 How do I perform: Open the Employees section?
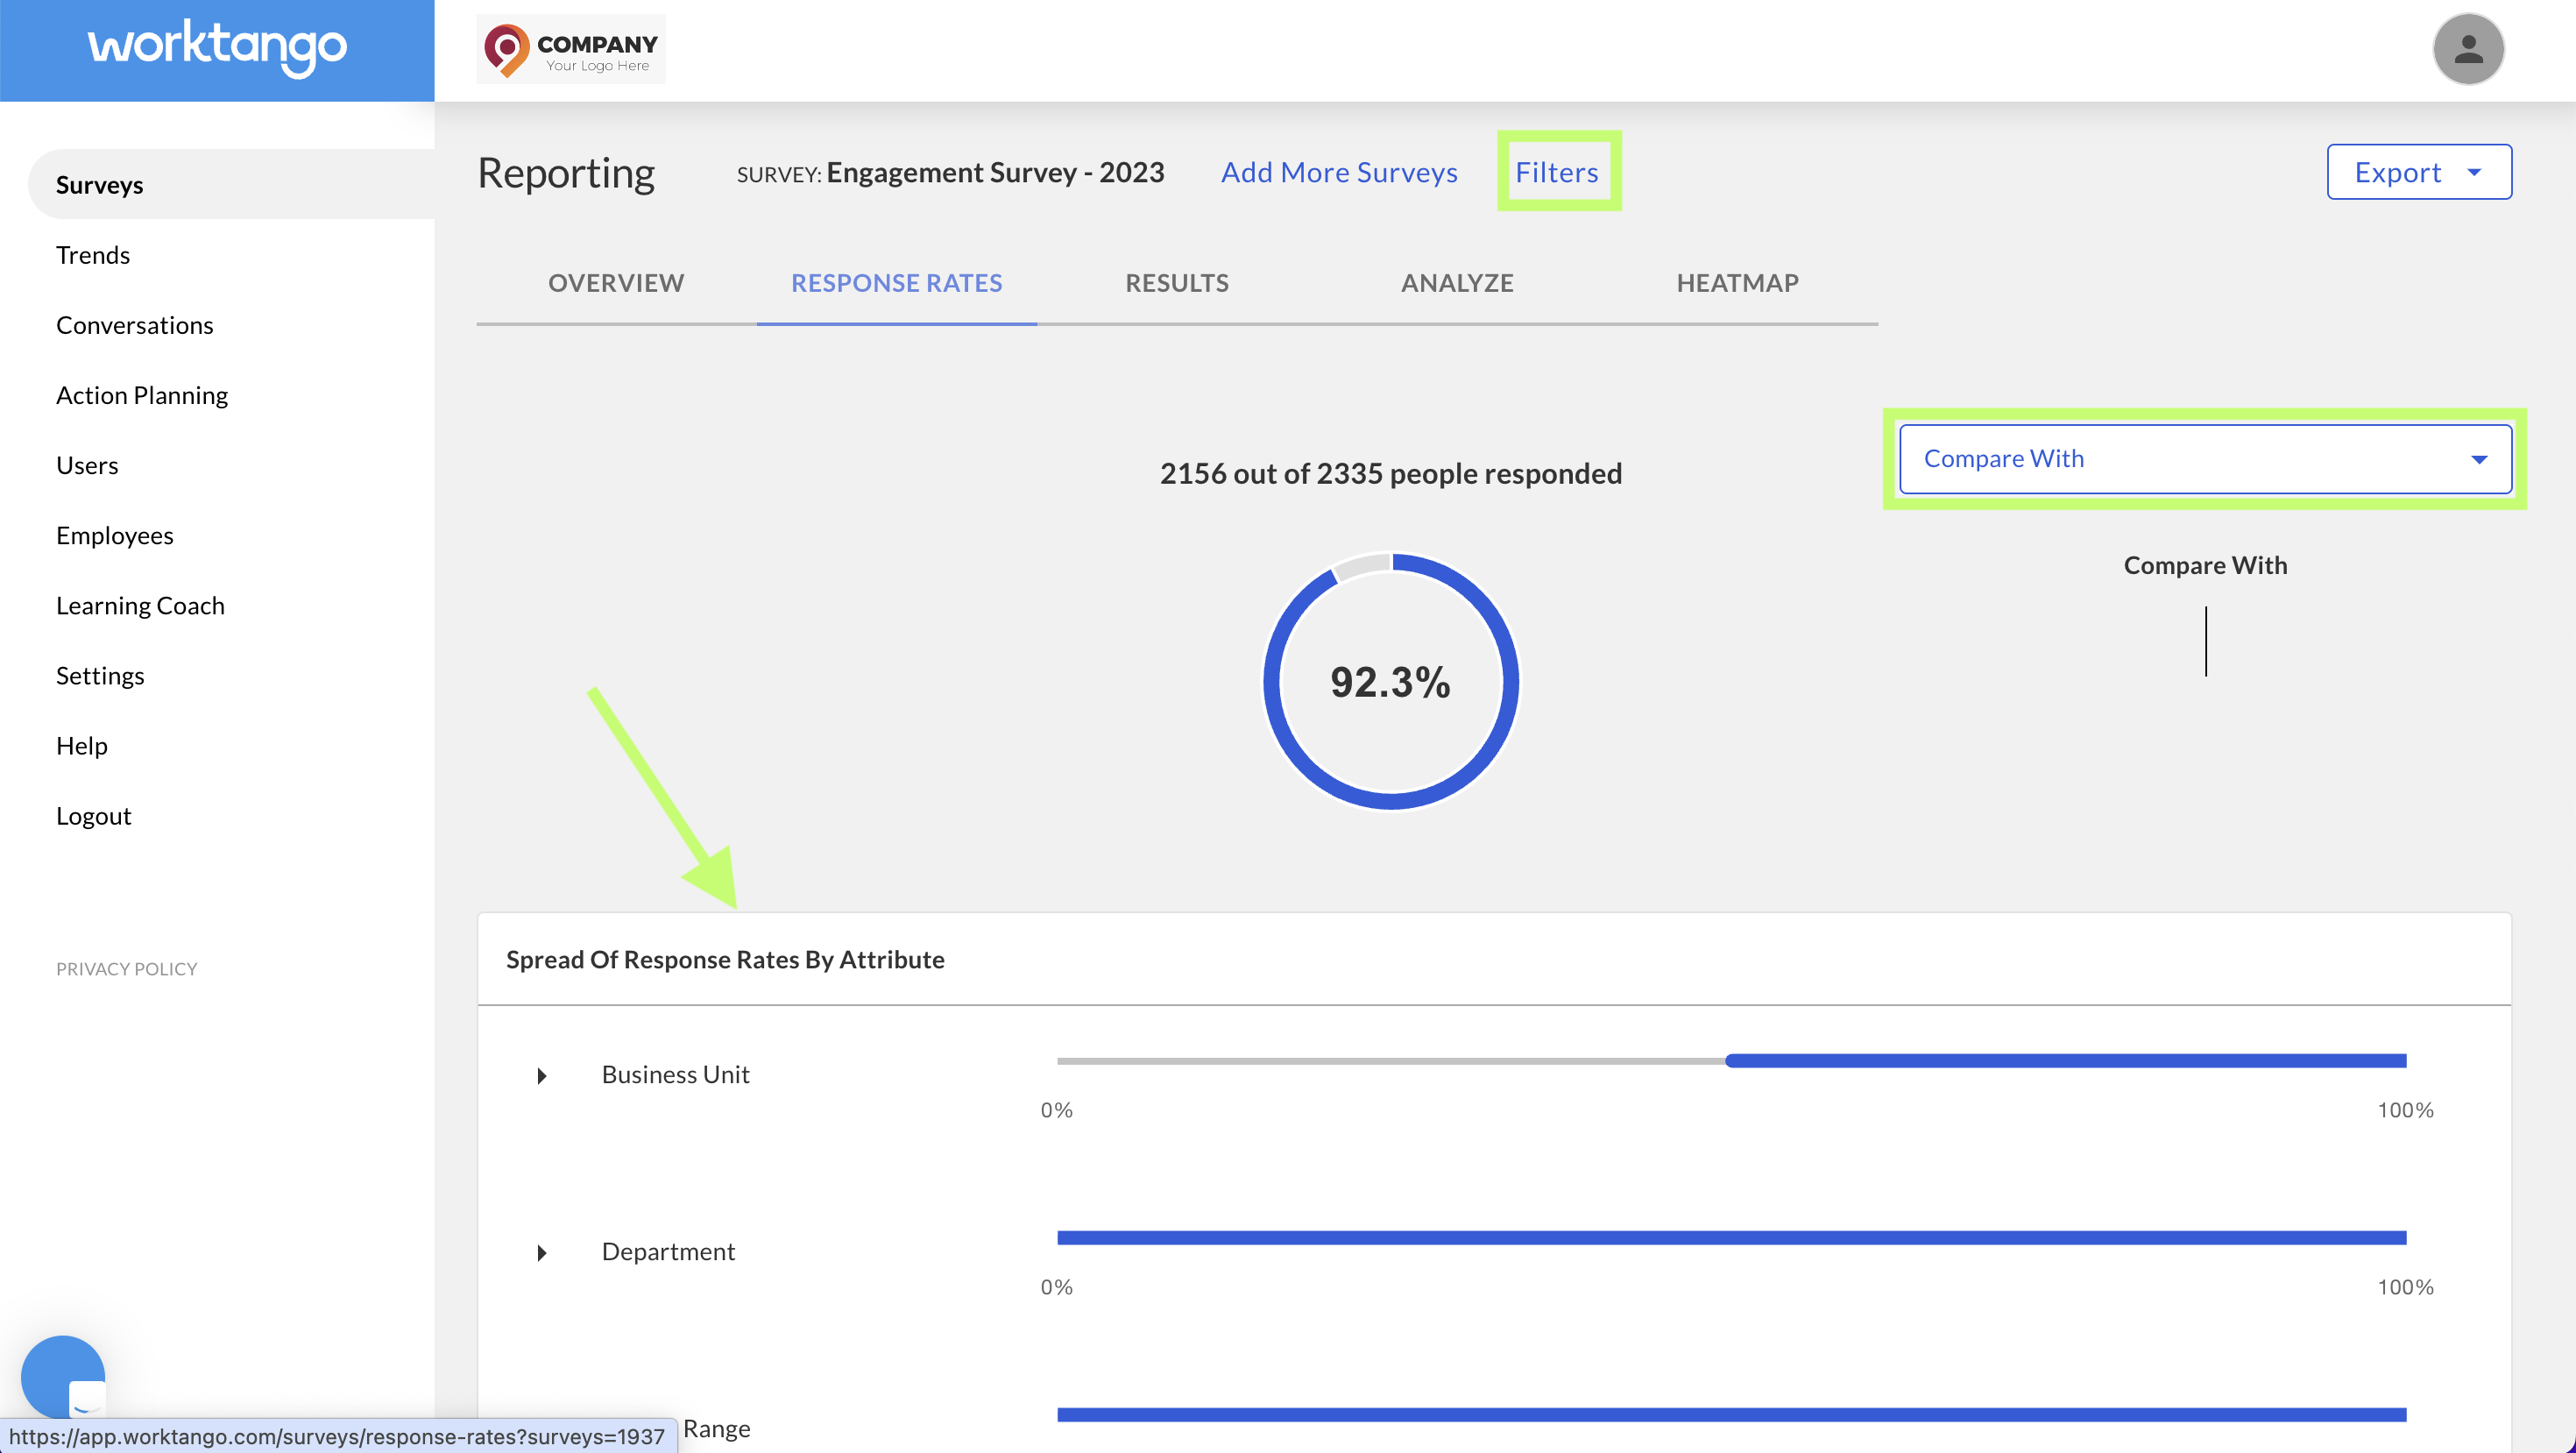coord(115,536)
